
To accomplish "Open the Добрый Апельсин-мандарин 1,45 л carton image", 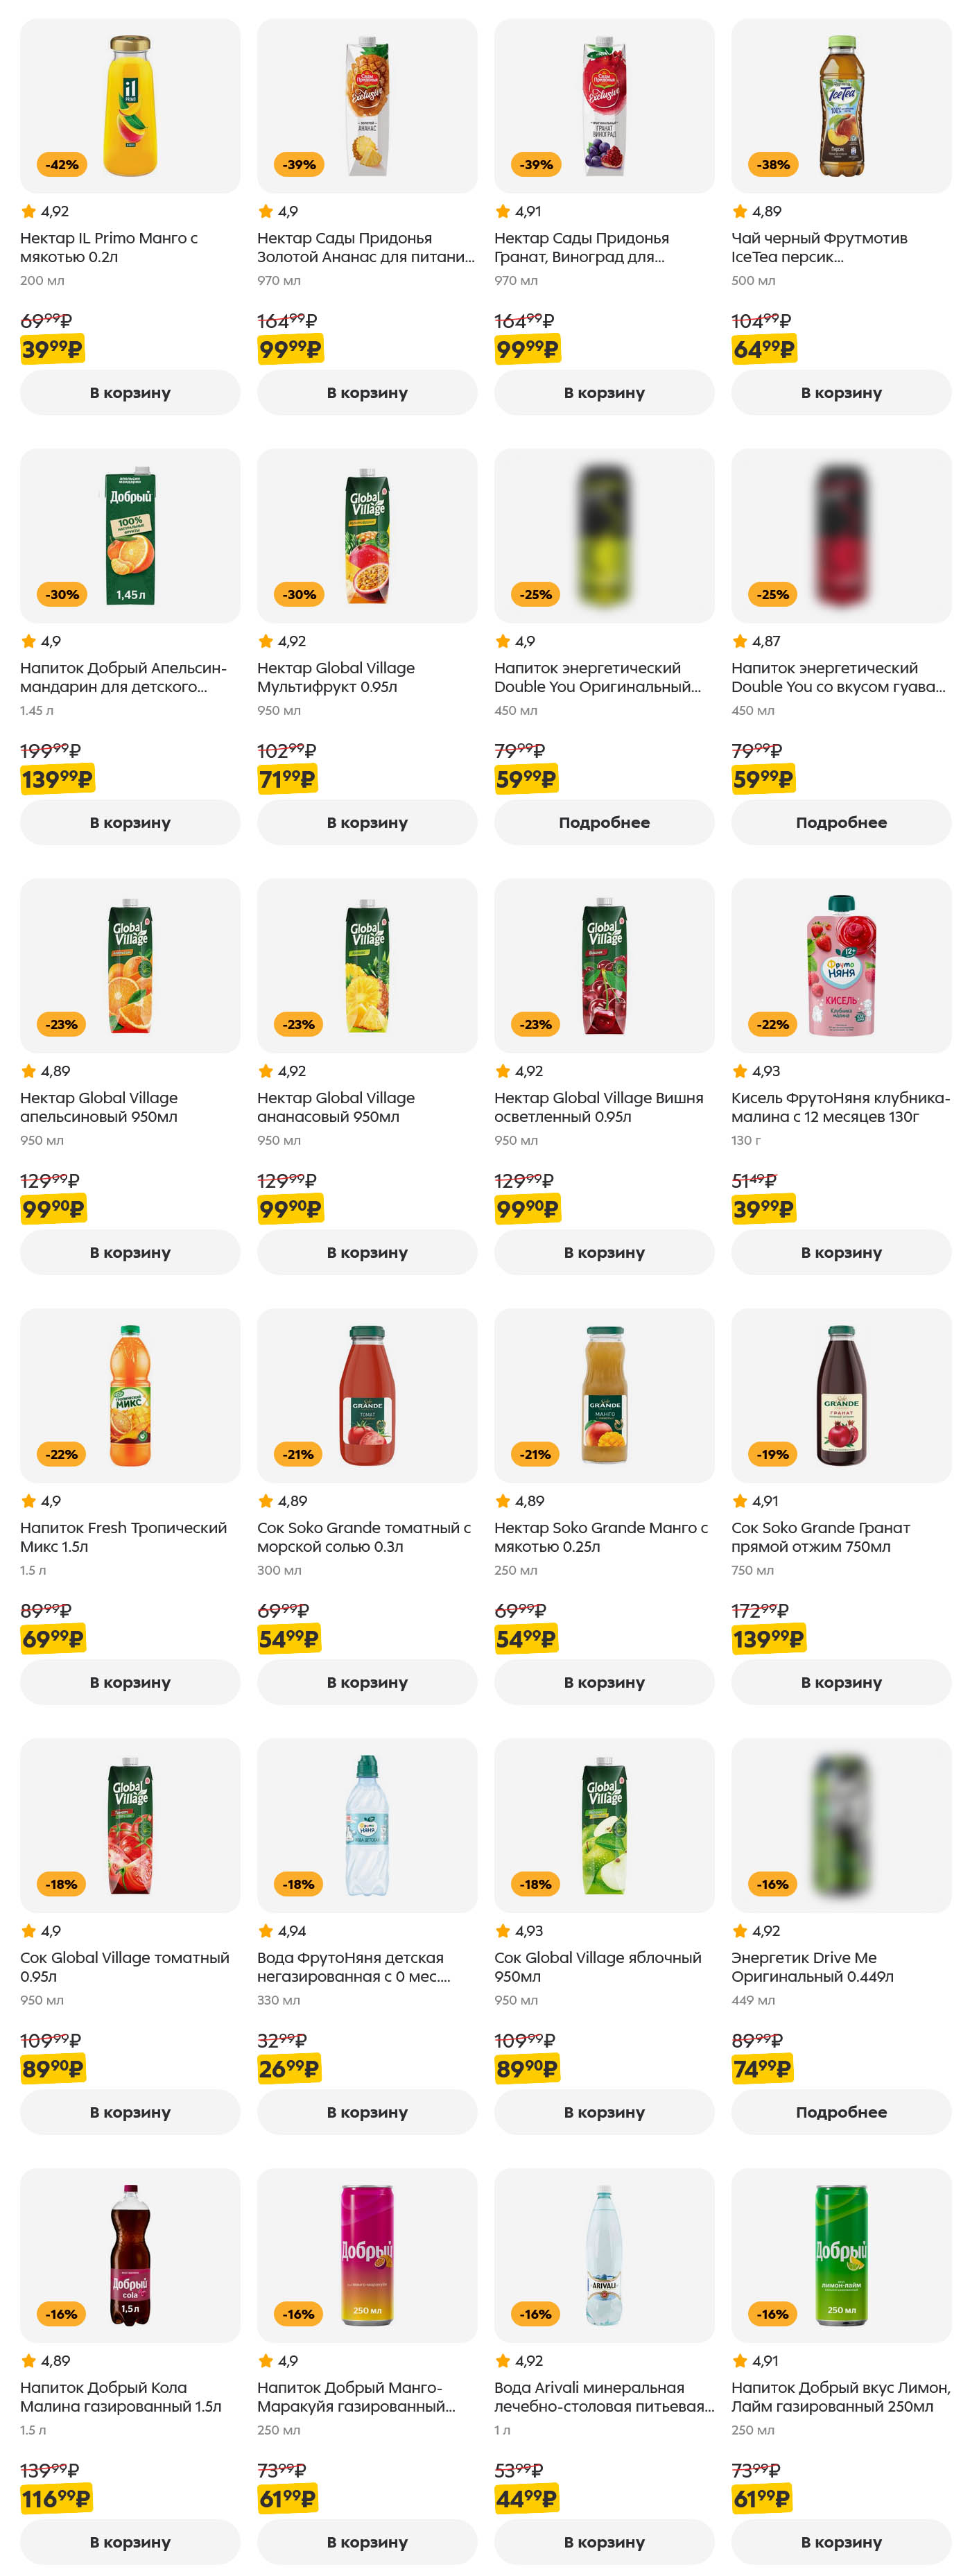I will [x=131, y=535].
